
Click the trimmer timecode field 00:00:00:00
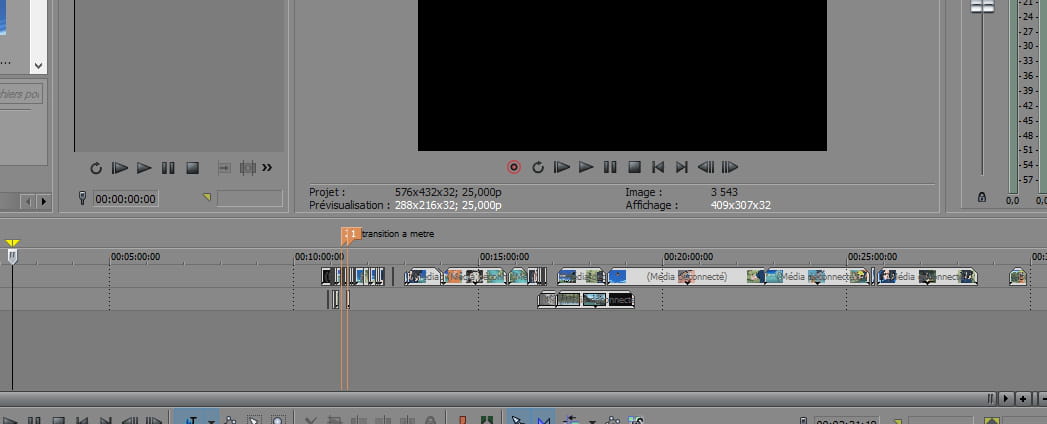pyautogui.click(x=126, y=198)
